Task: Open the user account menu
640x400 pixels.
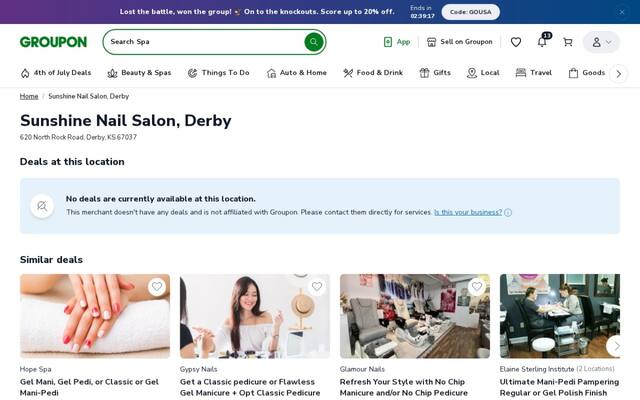Action: click(x=601, y=42)
